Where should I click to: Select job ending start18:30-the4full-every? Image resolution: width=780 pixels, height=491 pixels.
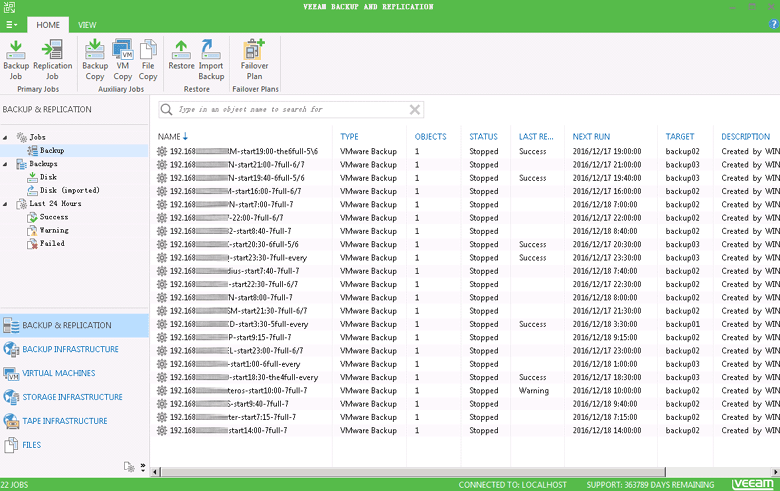coord(244,377)
